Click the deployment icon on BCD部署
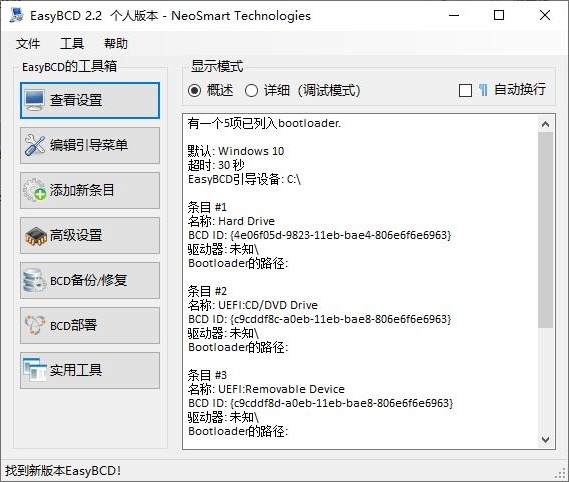569x482 pixels. point(35,325)
